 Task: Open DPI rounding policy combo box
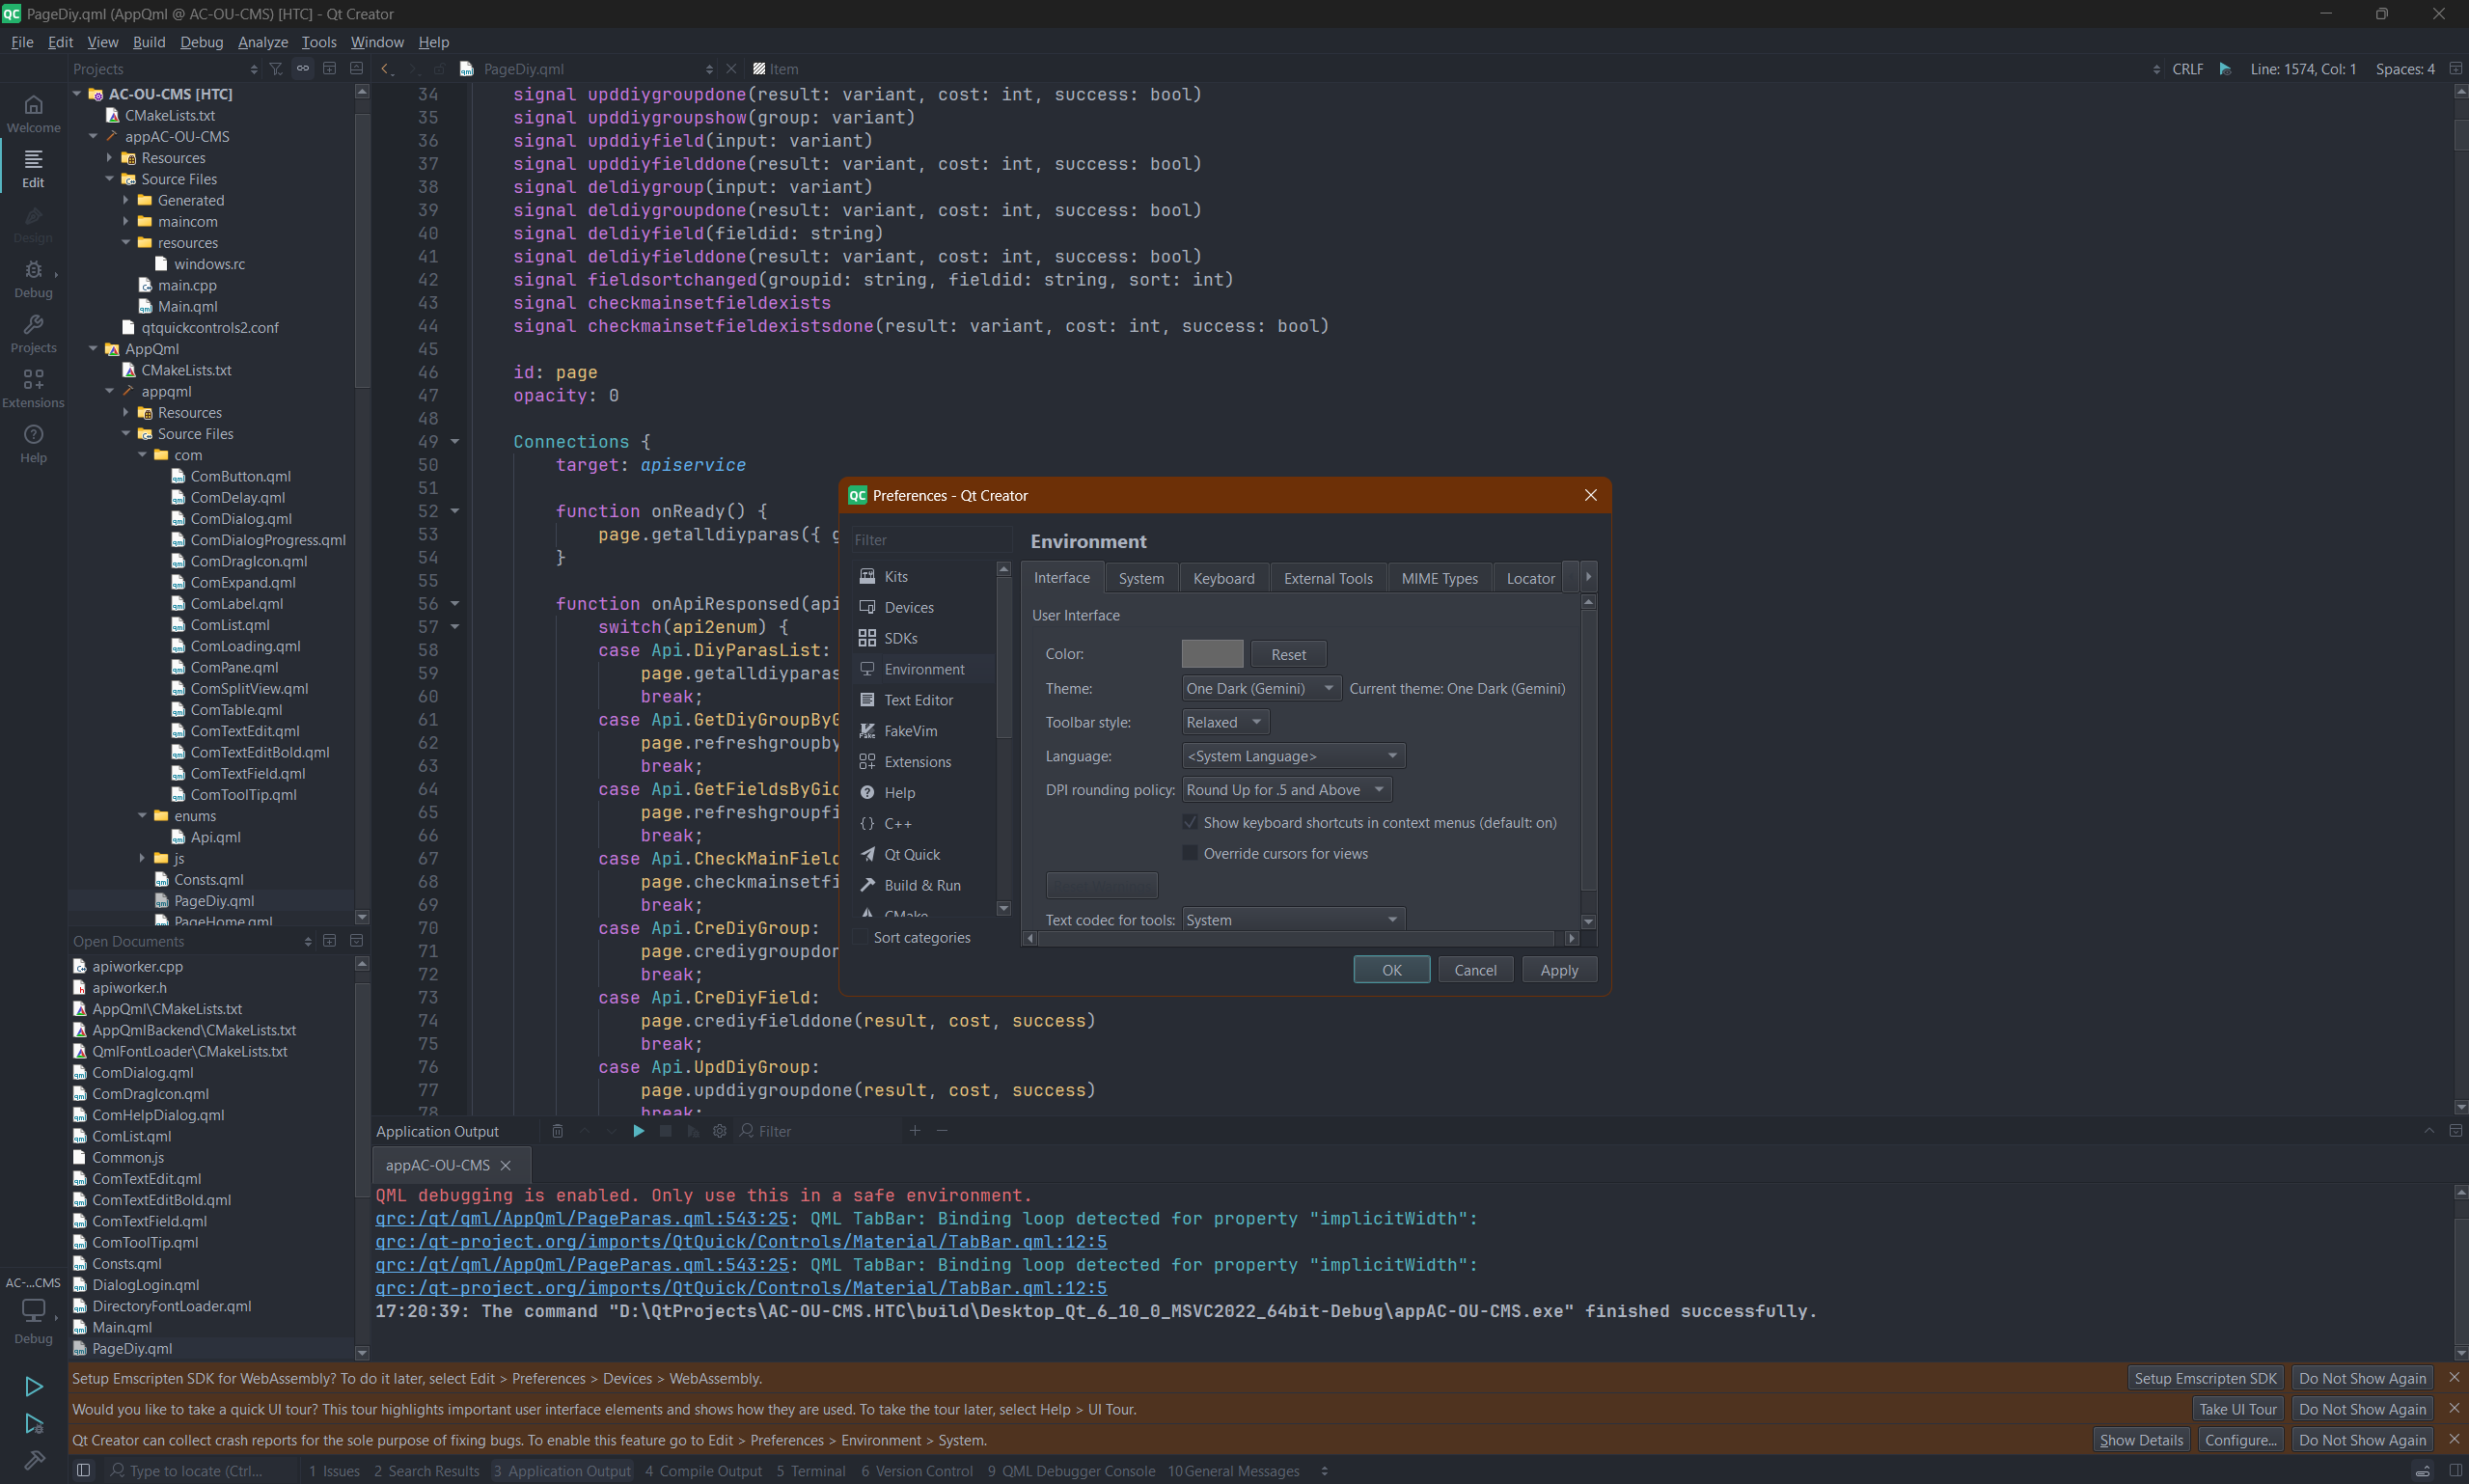tap(1286, 790)
